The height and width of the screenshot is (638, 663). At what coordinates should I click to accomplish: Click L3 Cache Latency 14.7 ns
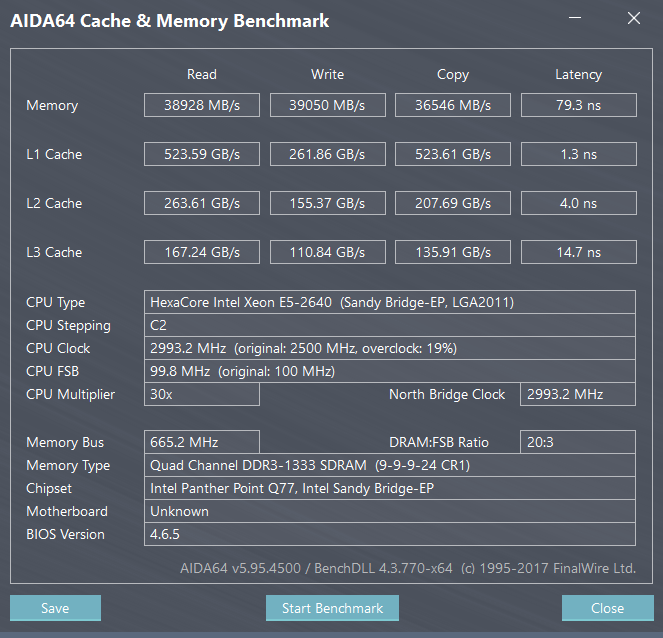pyautogui.click(x=579, y=252)
